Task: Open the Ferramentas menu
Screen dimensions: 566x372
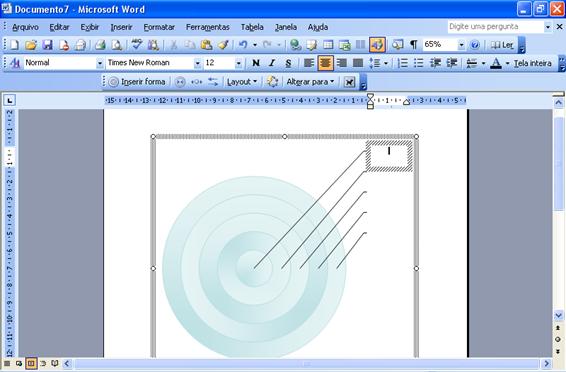Action: point(208,27)
